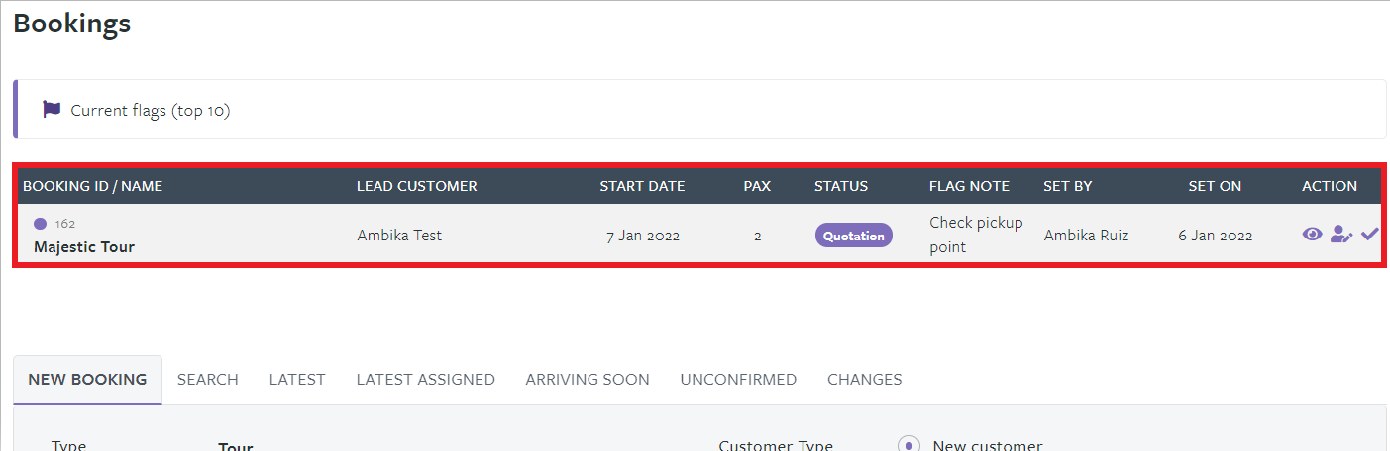
Task: Click the FLAG NOTE column header
Action: tap(970, 186)
